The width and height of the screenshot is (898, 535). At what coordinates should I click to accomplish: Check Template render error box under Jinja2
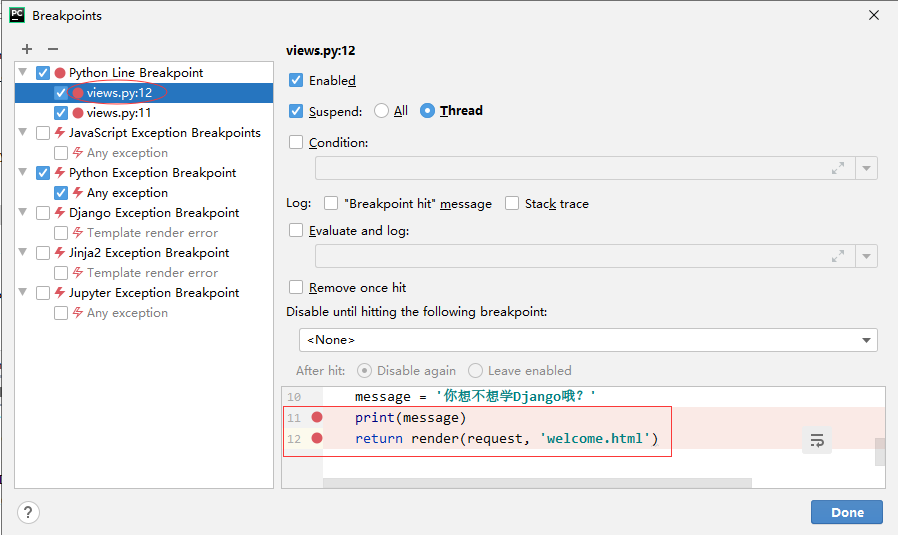point(61,273)
